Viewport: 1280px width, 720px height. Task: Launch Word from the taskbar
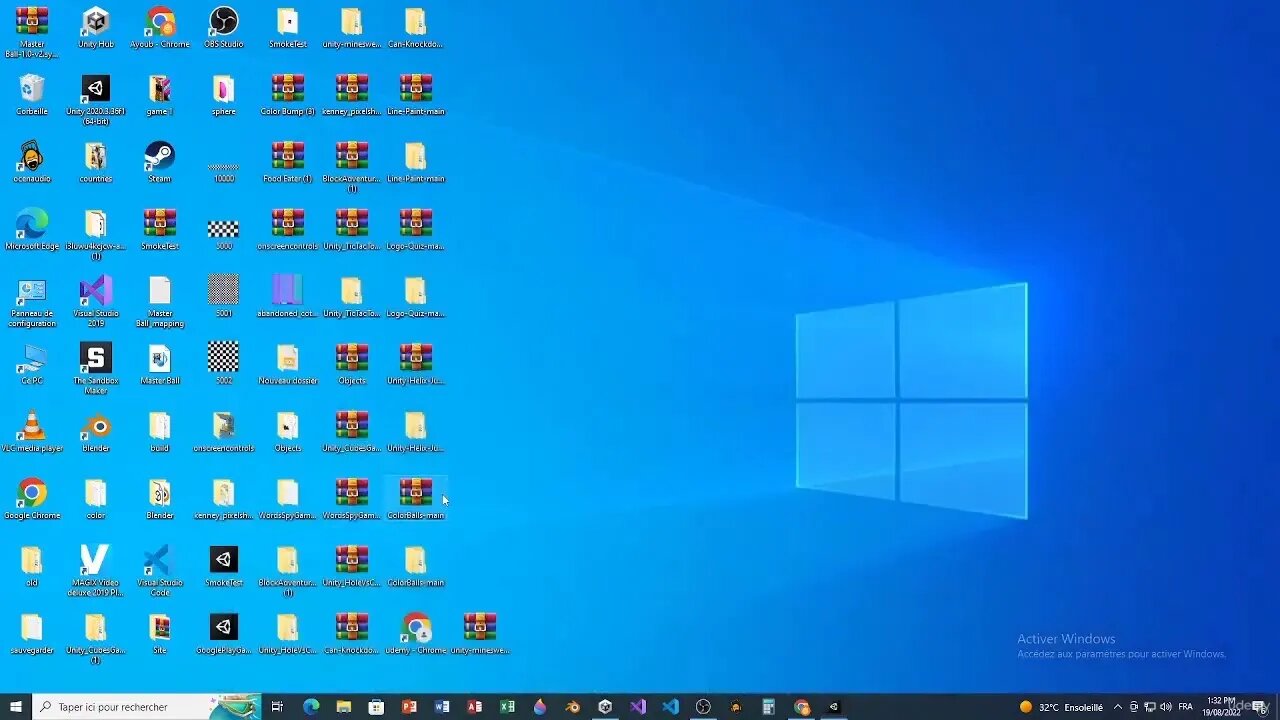442,707
